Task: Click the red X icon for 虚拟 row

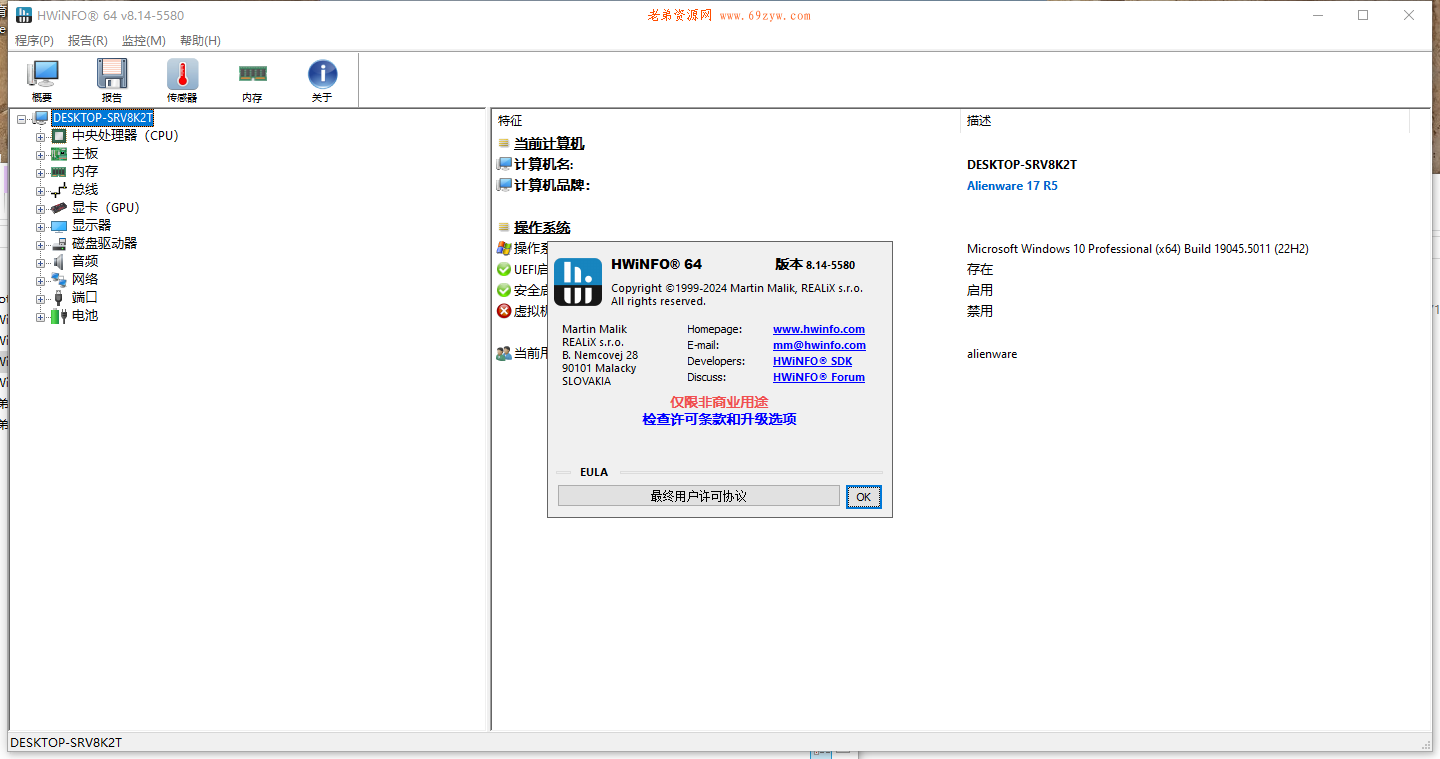Action: pyautogui.click(x=504, y=311)
